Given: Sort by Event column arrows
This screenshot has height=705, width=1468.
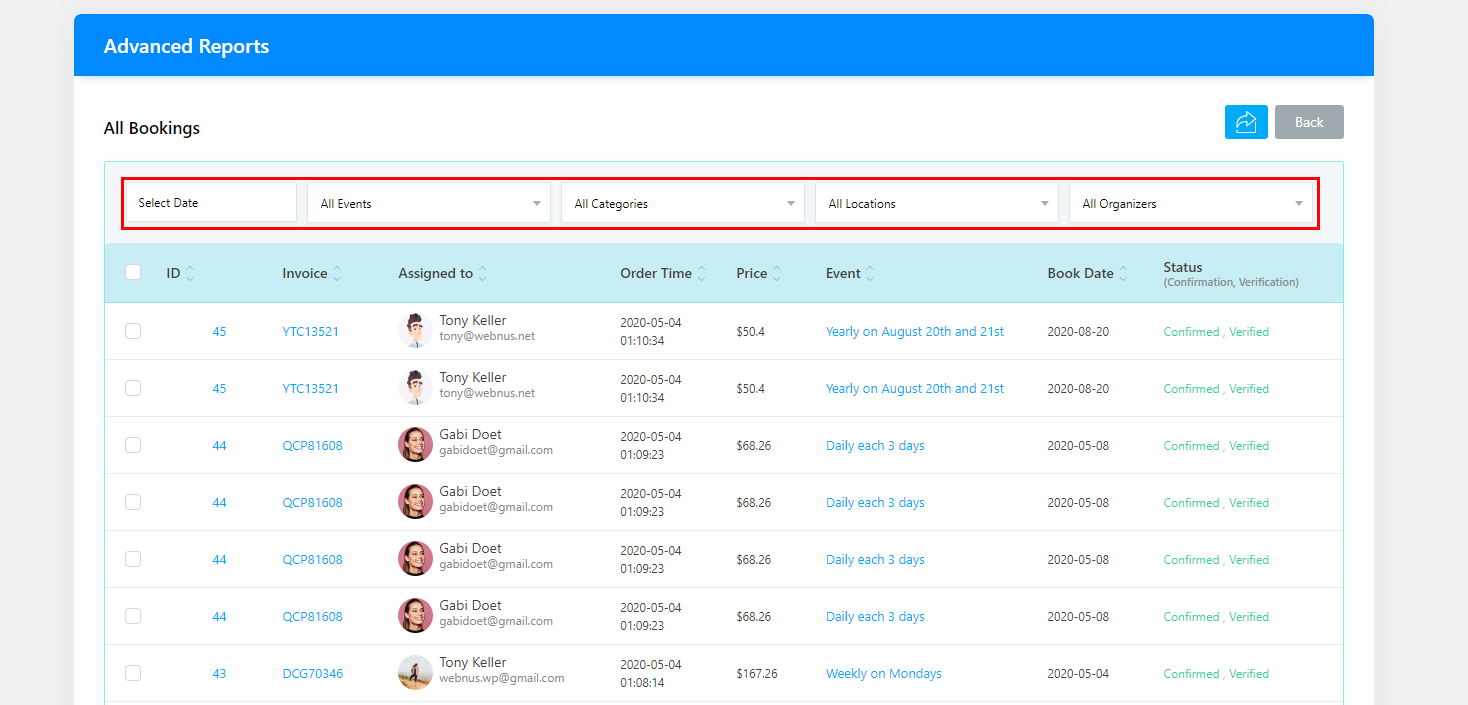Looking at the screenshot, I should (870, 273).
